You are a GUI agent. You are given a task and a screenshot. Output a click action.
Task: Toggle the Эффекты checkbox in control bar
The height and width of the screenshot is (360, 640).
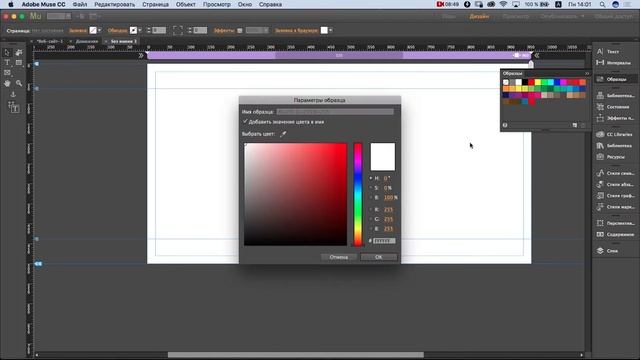[240, 31]
